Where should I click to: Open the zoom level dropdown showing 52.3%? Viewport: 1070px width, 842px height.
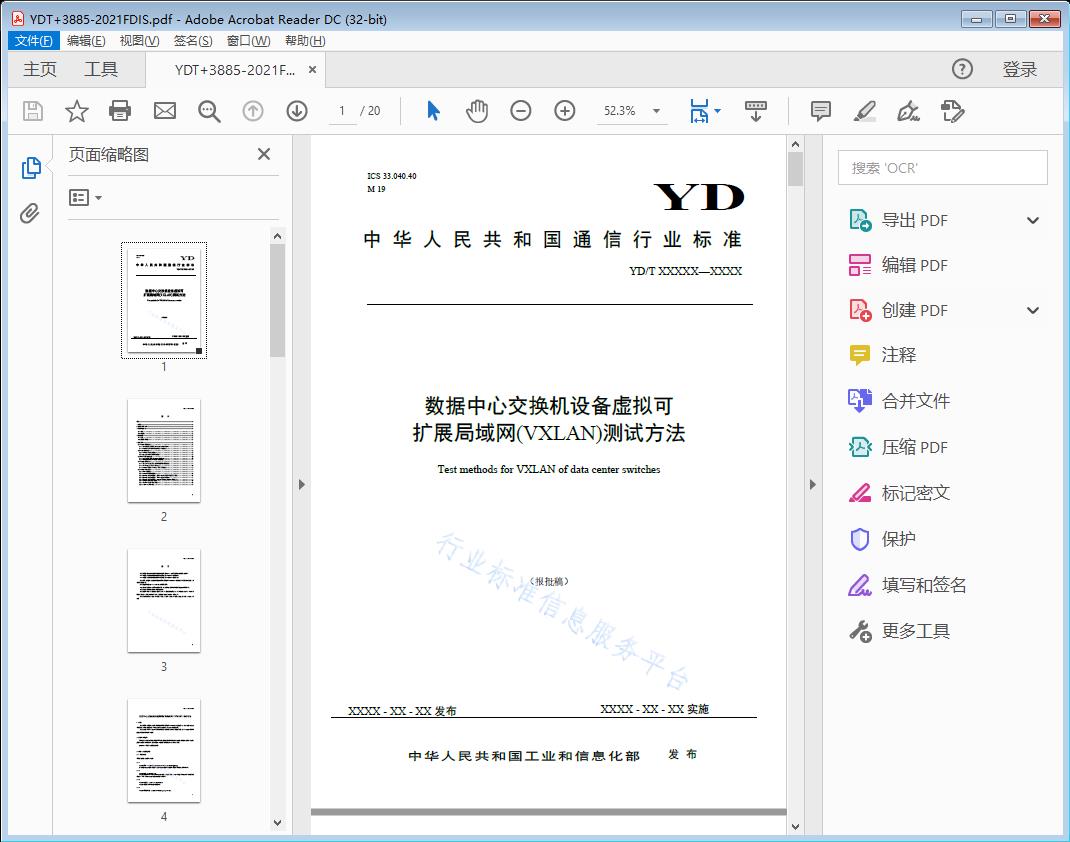coord(632,111)
